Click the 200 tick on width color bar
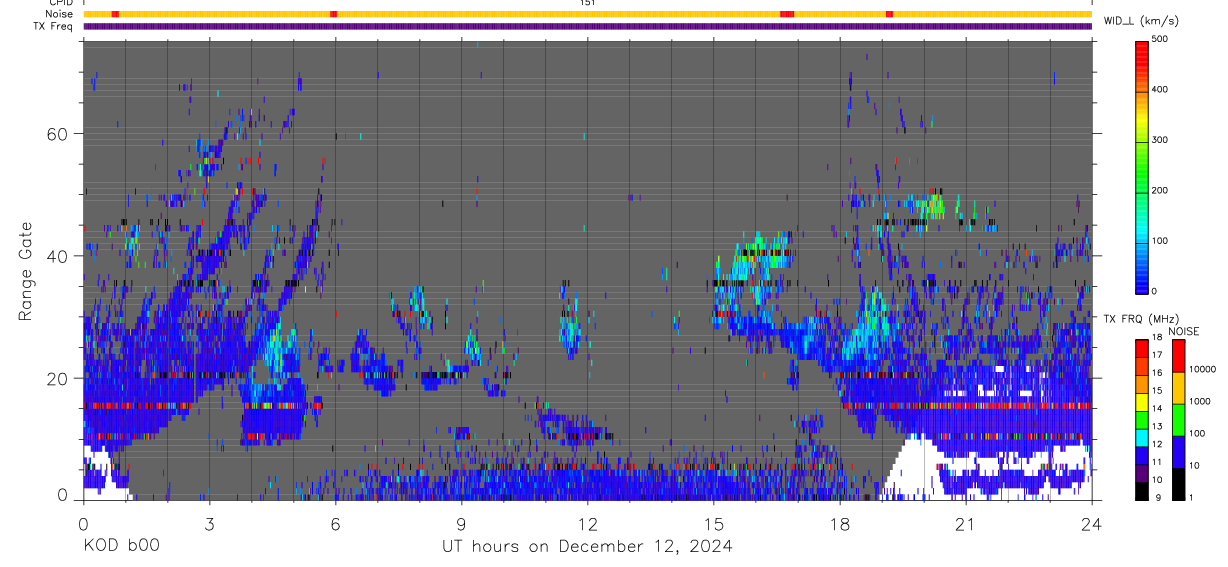The image size is (1228, 567). 1160,191
